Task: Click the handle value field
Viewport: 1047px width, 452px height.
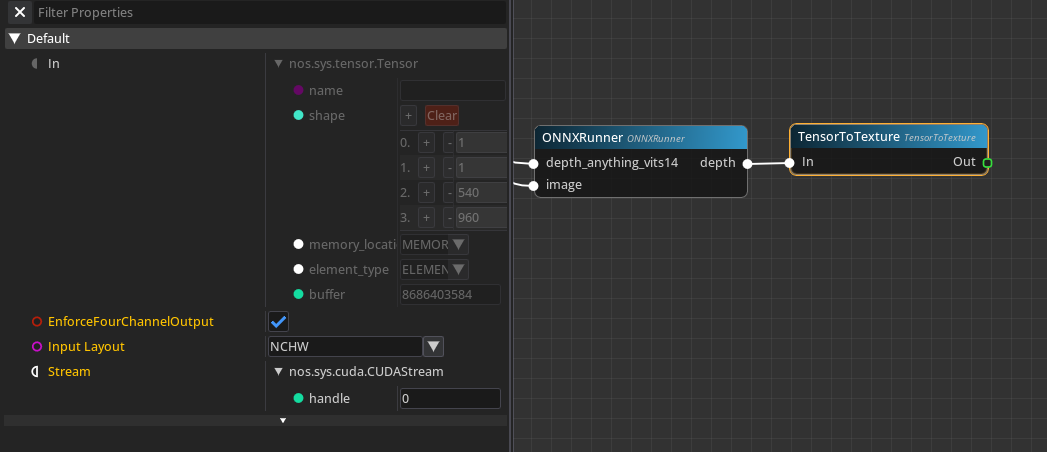Action: pos(450,399)
